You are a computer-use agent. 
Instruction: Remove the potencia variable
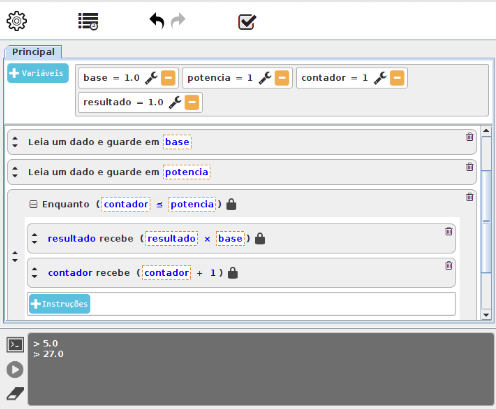click(x=282, y=78)
